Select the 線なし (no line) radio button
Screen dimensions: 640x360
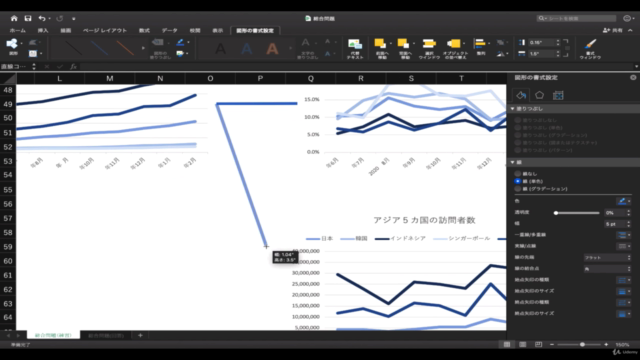(518, 174)
